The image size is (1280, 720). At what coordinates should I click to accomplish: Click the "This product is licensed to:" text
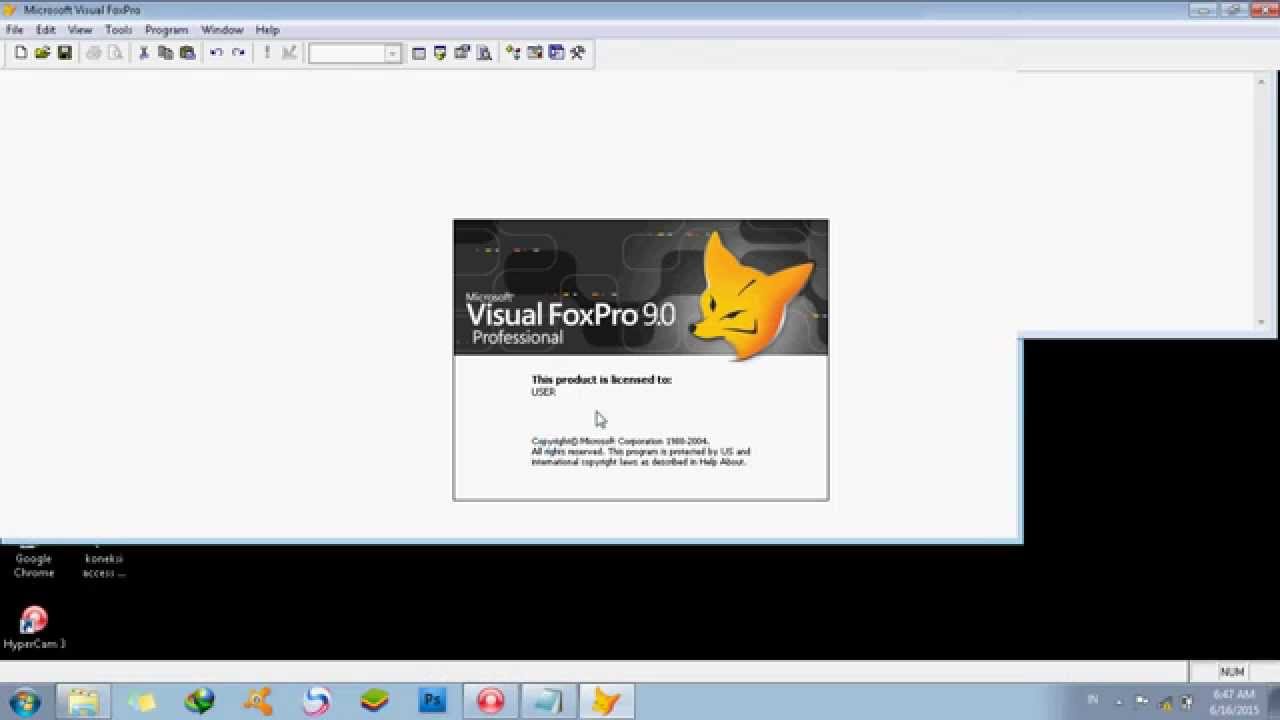(601, 380)
